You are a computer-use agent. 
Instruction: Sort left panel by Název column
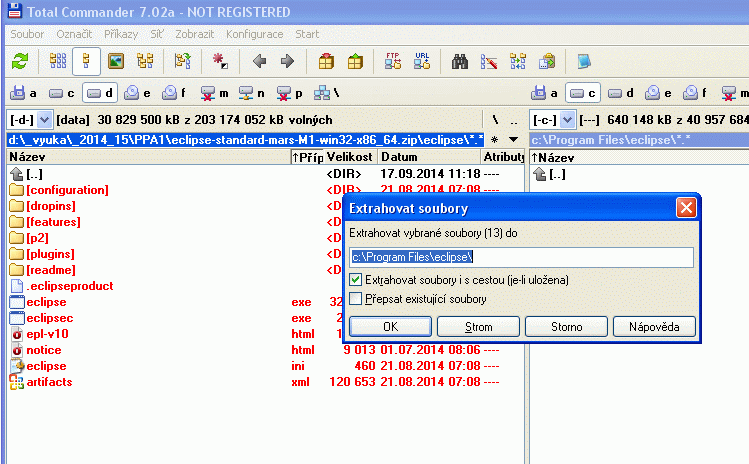[x=149, y=157]
